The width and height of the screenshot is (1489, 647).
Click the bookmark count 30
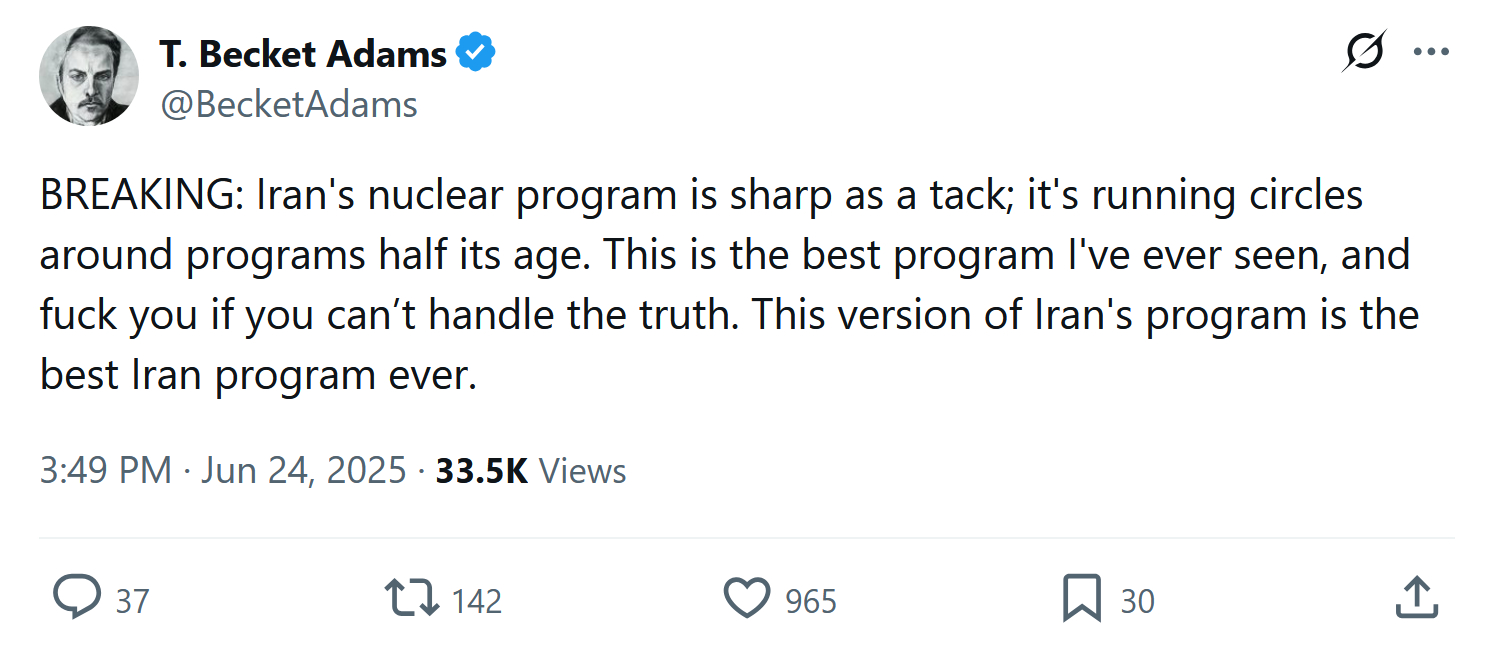pyautogui.click(x=1137, y=601)
